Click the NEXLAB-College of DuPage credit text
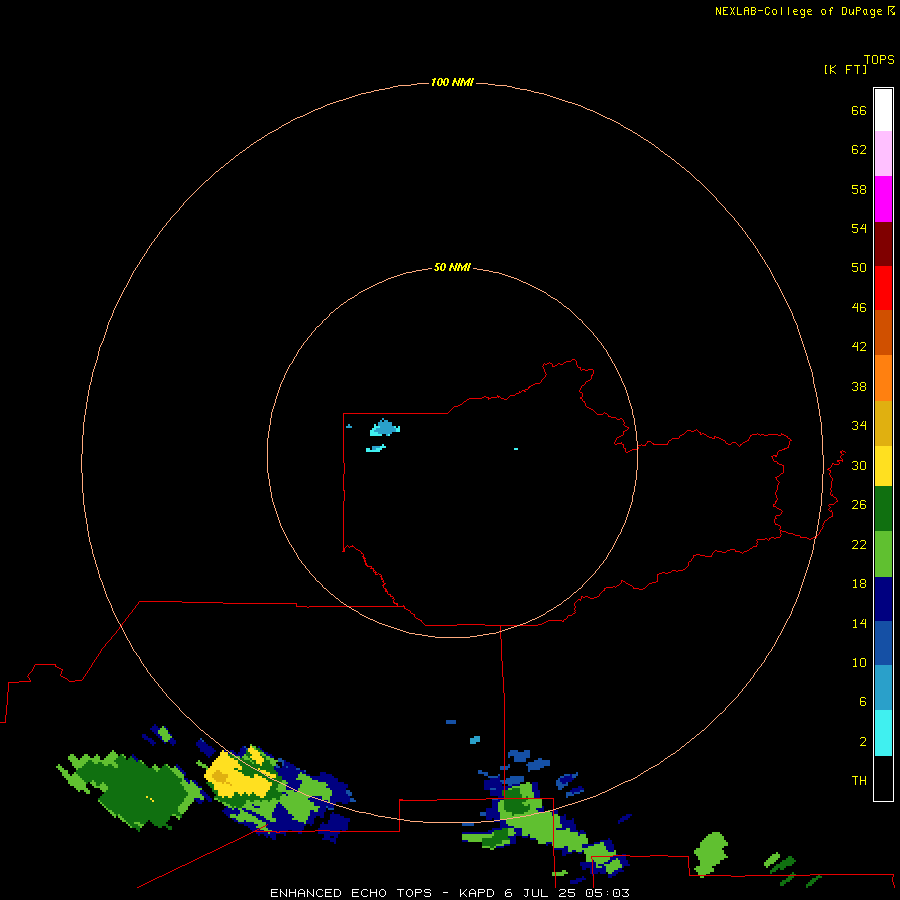 799,11
